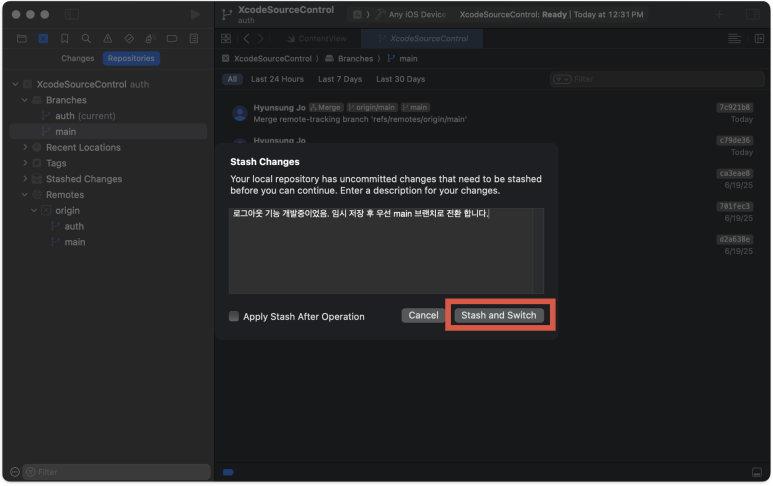Screen dimensions: 773x486
Task: Click the origin/main tag on the merge commit
Action: [x=371, y=107]
